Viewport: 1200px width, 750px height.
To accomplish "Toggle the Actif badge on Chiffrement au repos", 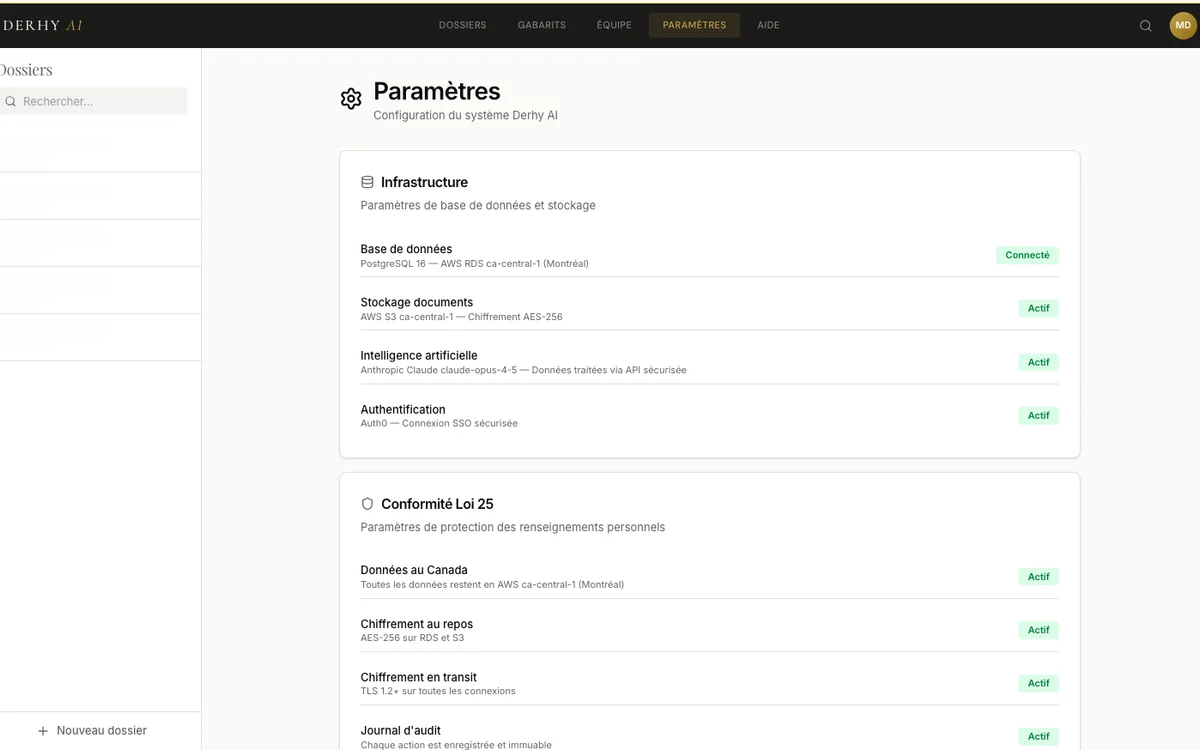I will [1038, 630].
